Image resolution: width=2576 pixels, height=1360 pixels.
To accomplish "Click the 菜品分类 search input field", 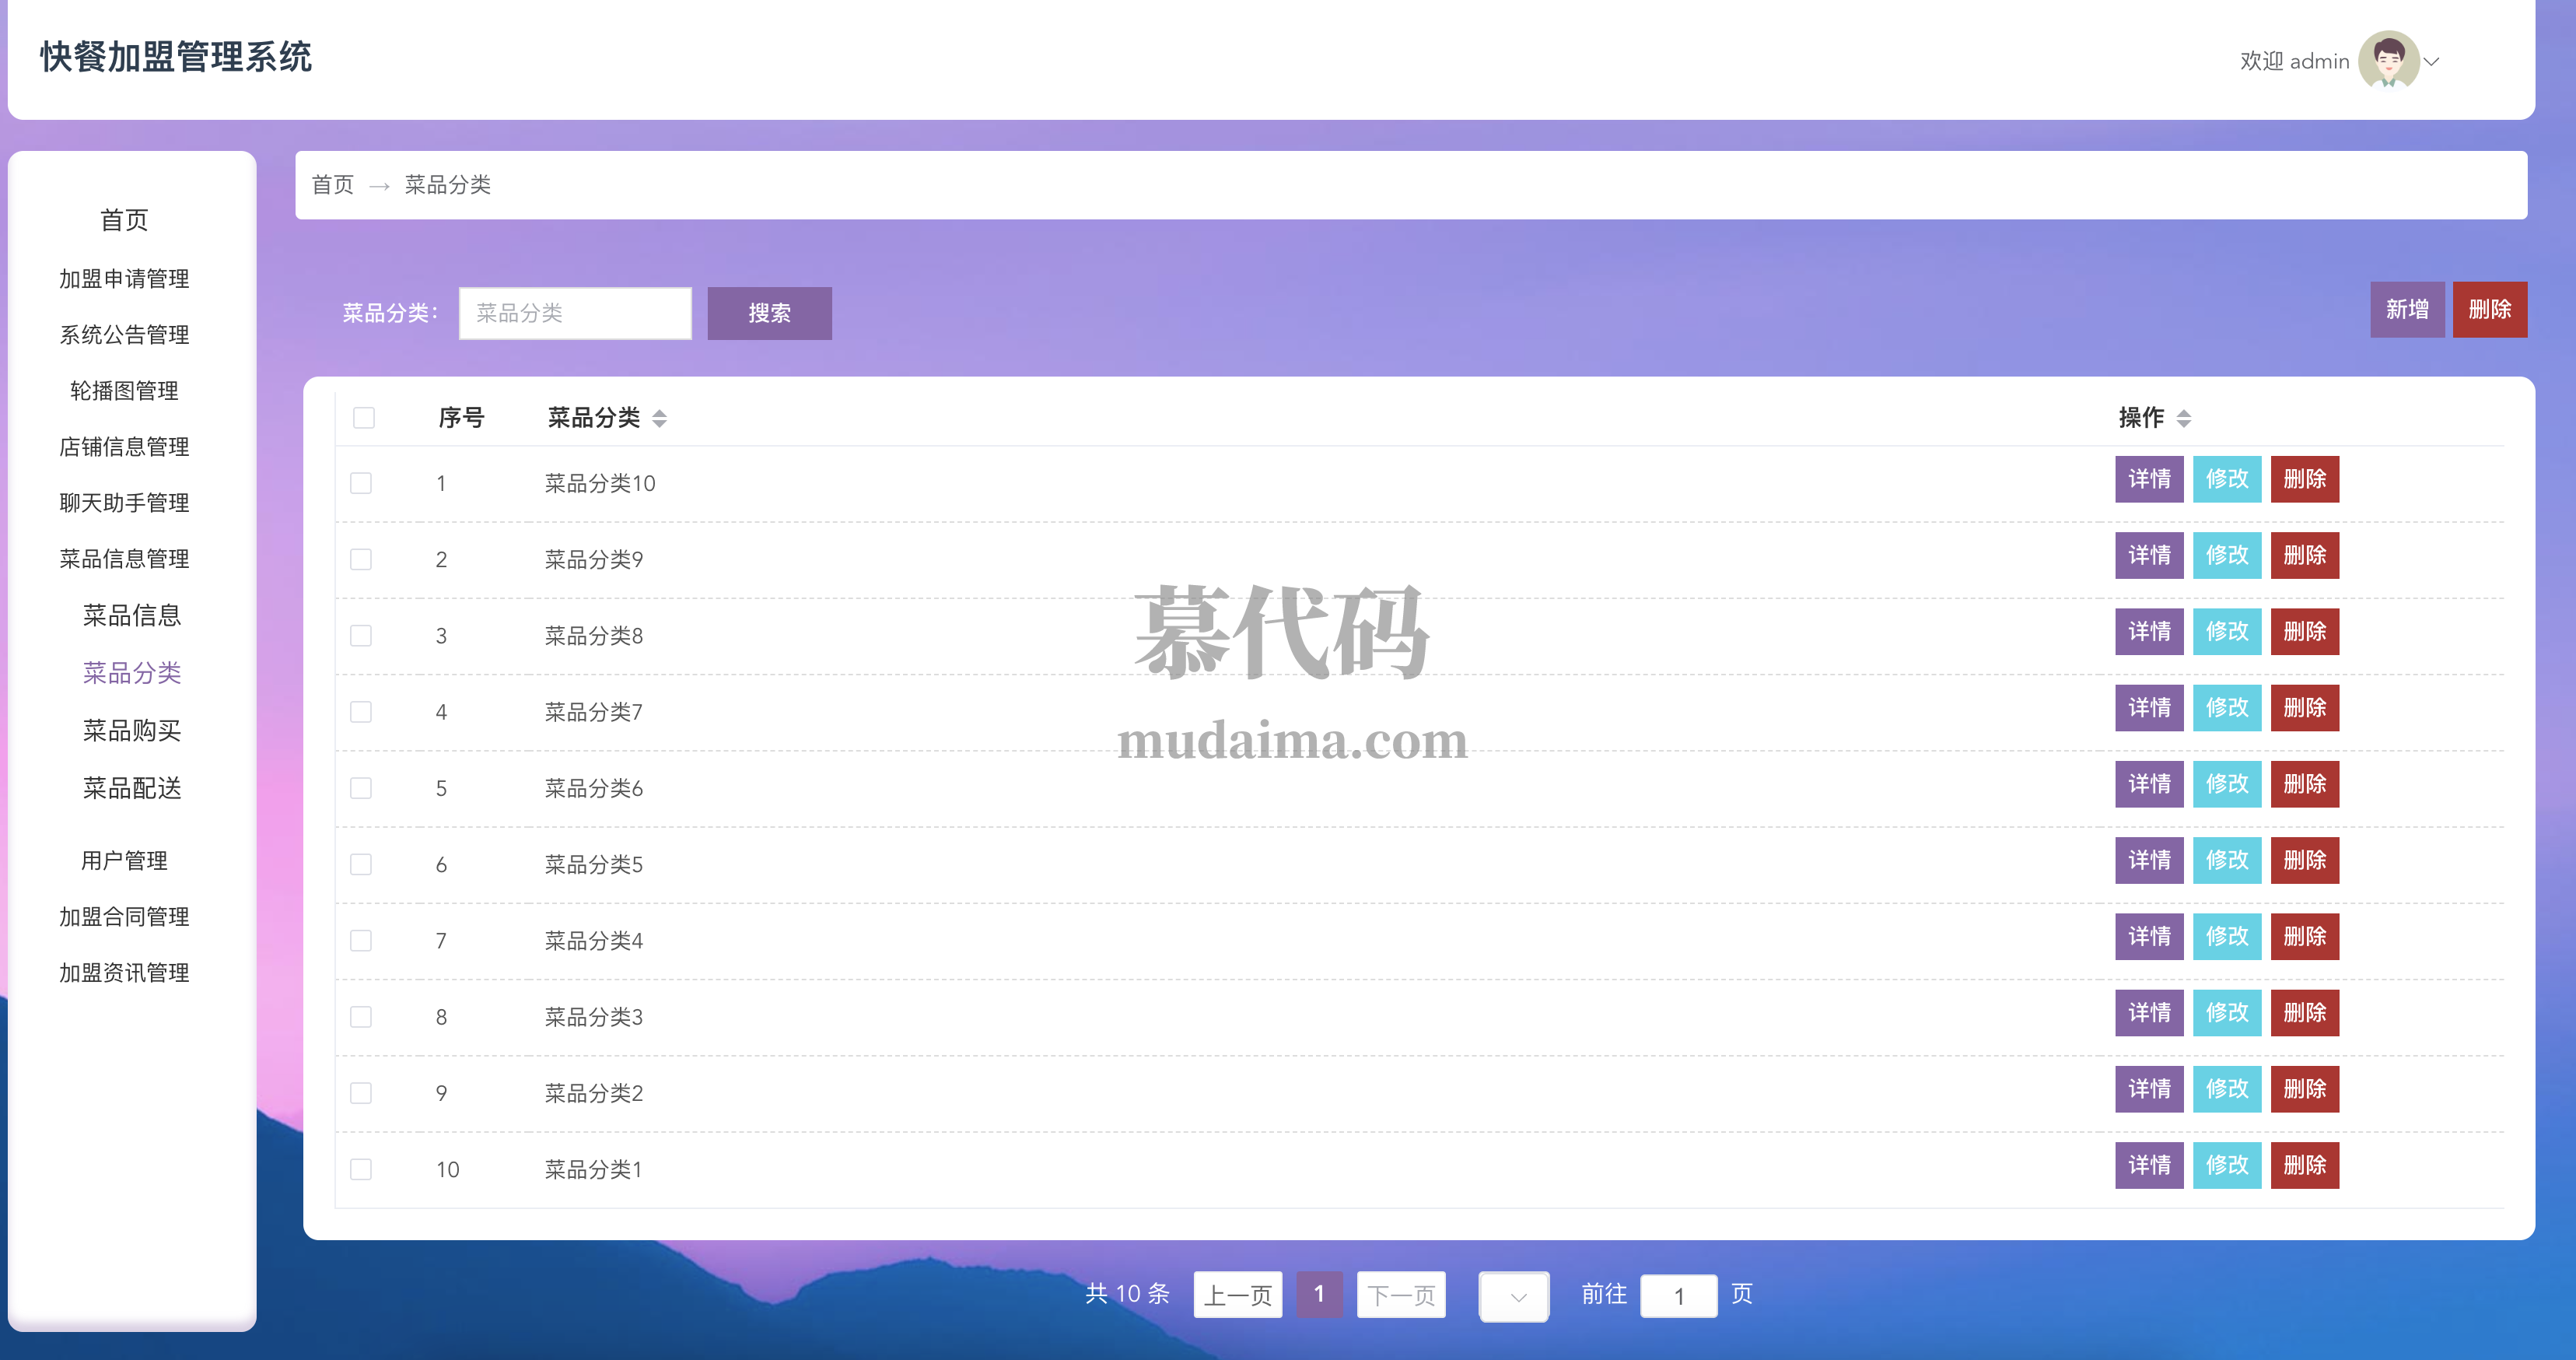I will [575, 313].
